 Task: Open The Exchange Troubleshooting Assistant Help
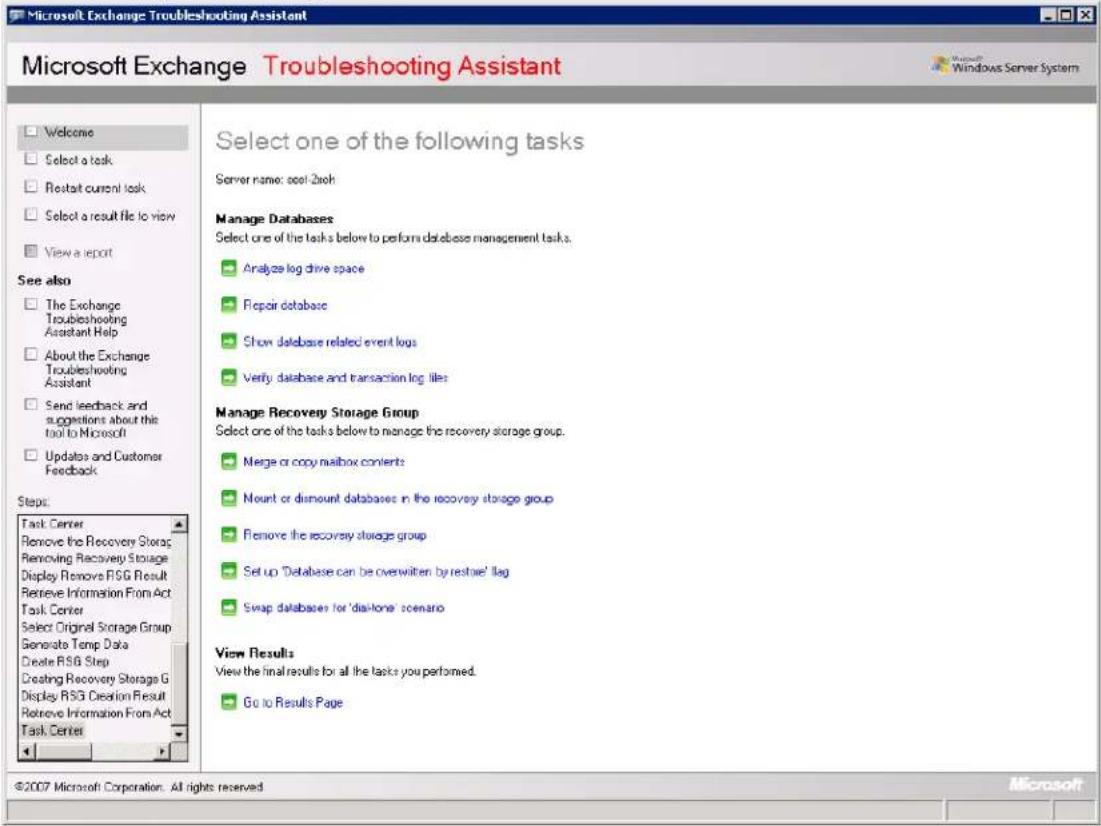pyautogui.click(x=86, y=318)
